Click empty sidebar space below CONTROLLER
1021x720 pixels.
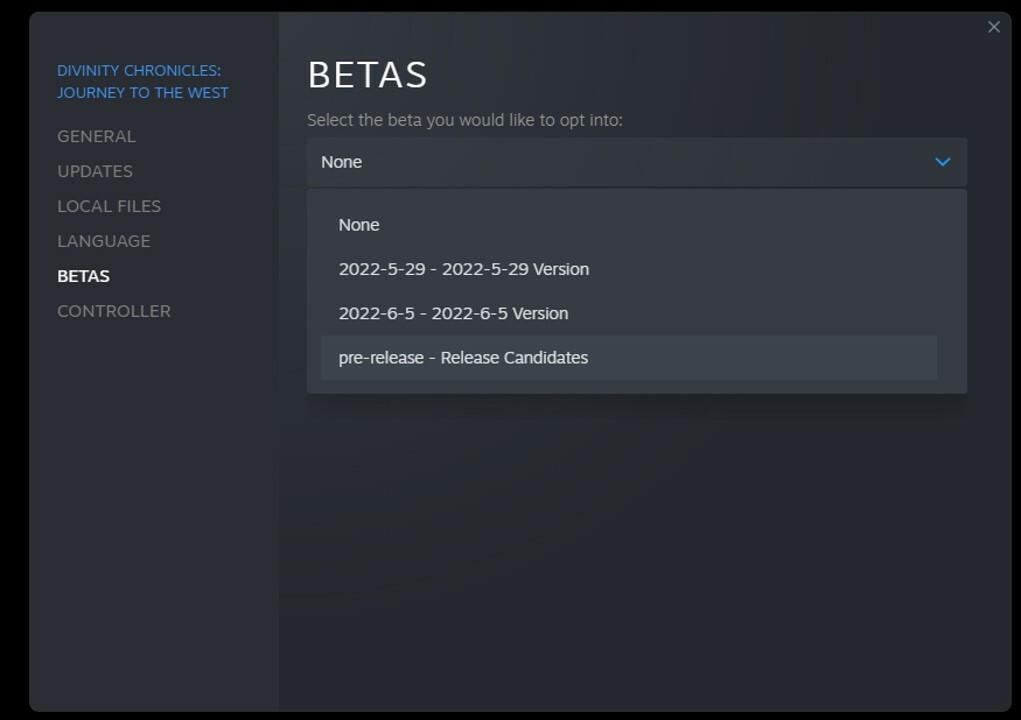[150, 500]
